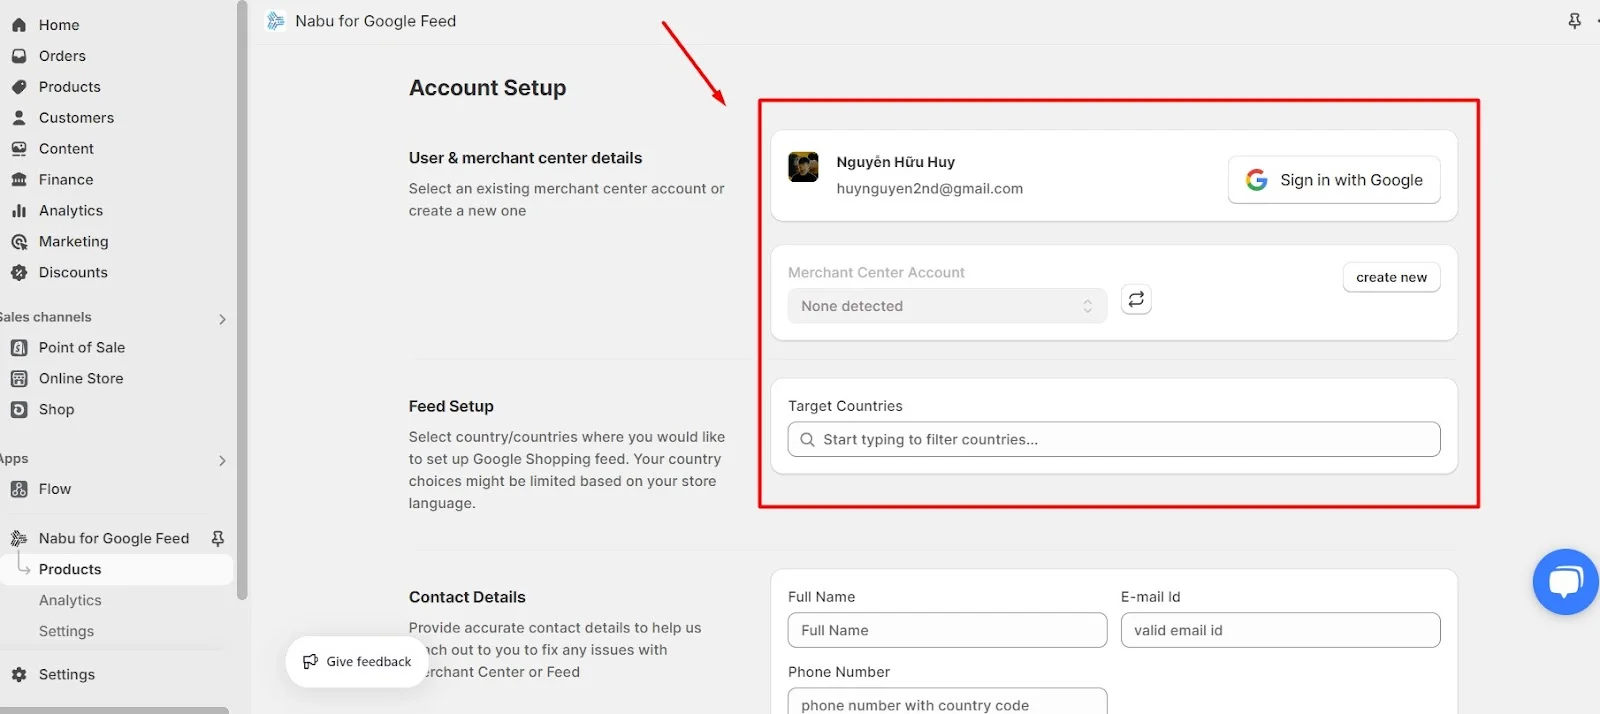The width and height of the screenshot is (1600, 714).
Task: Click the Nabu logo in app header
Action: pos(276,21)
